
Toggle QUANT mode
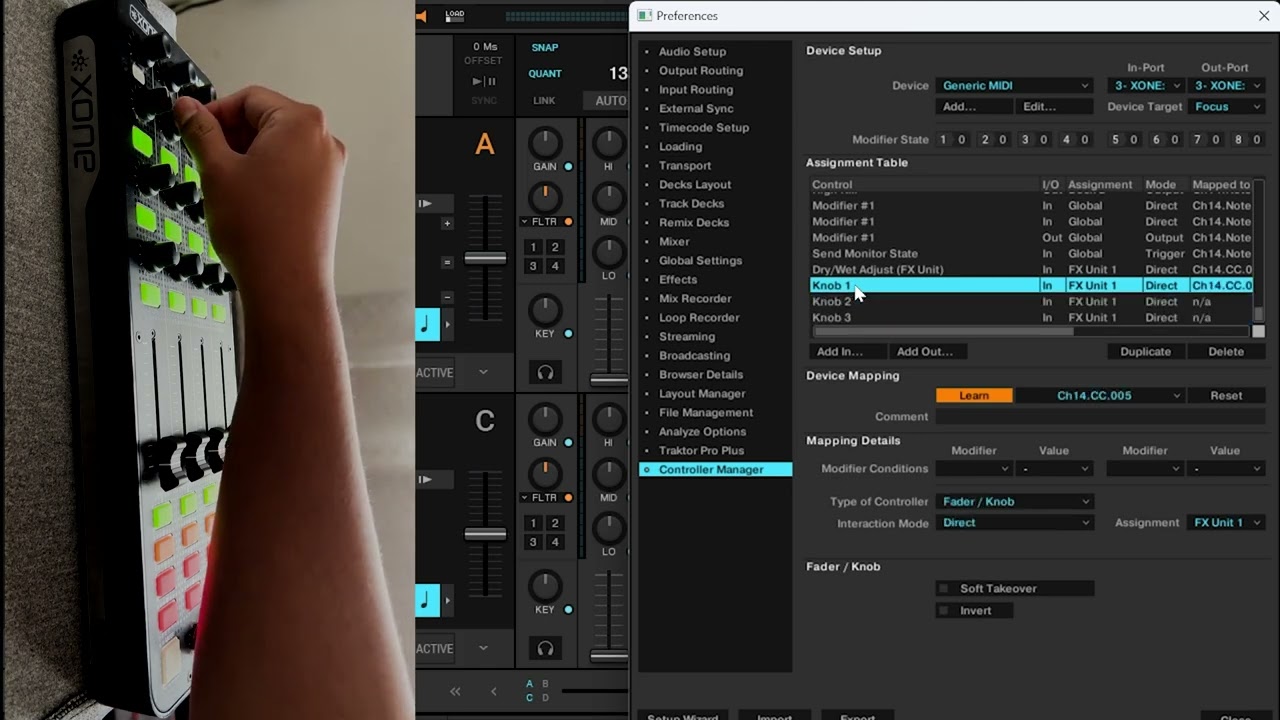coord(545,73)
